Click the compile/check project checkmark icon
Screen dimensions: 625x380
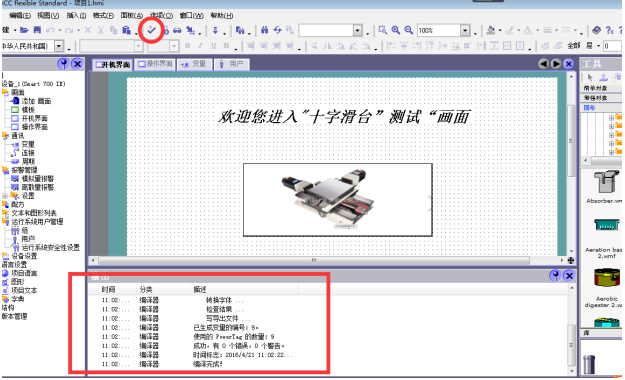(x=151, y=30)
